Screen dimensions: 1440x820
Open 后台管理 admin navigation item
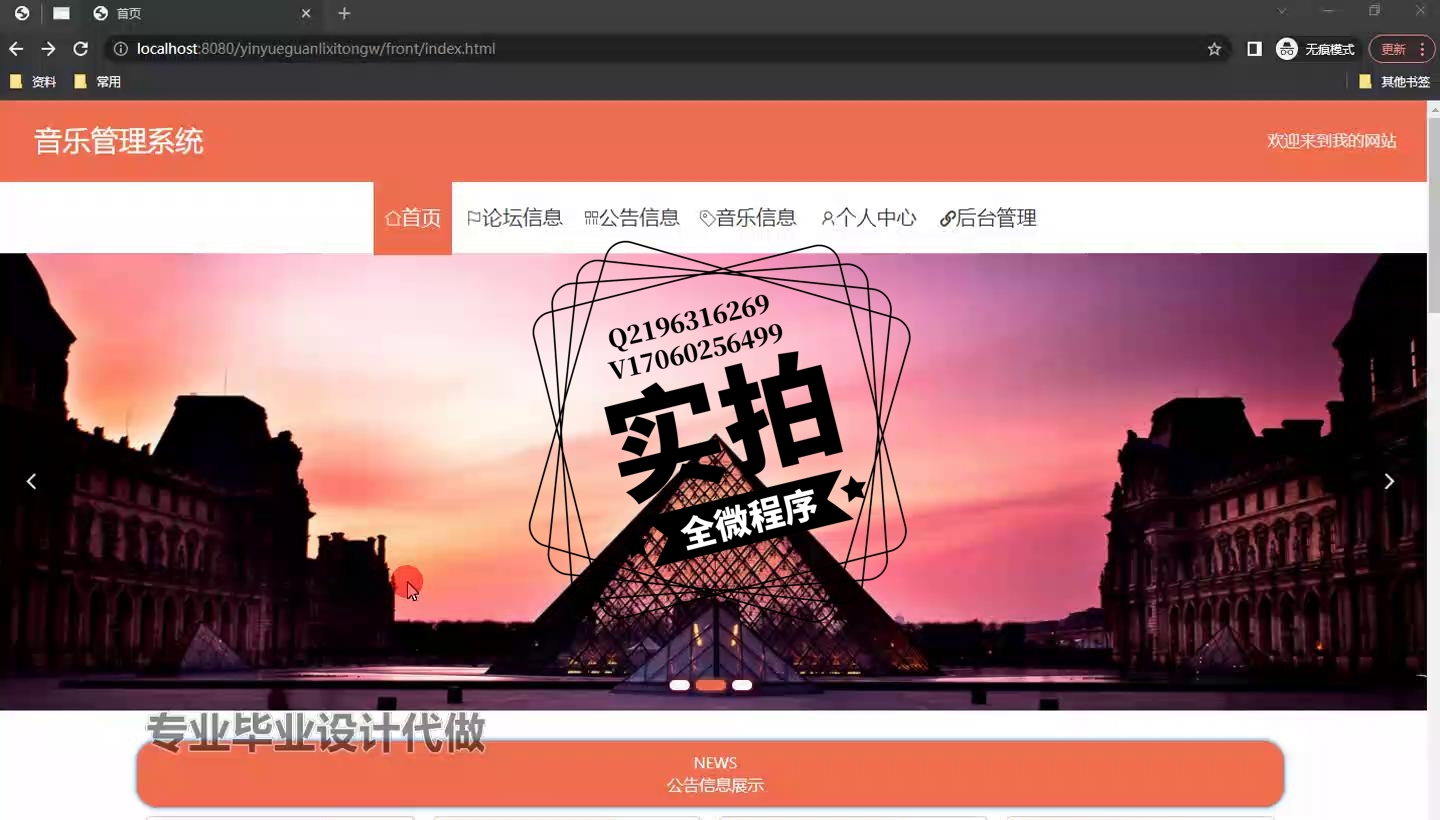pyautogui.click(x=988, y=218)
